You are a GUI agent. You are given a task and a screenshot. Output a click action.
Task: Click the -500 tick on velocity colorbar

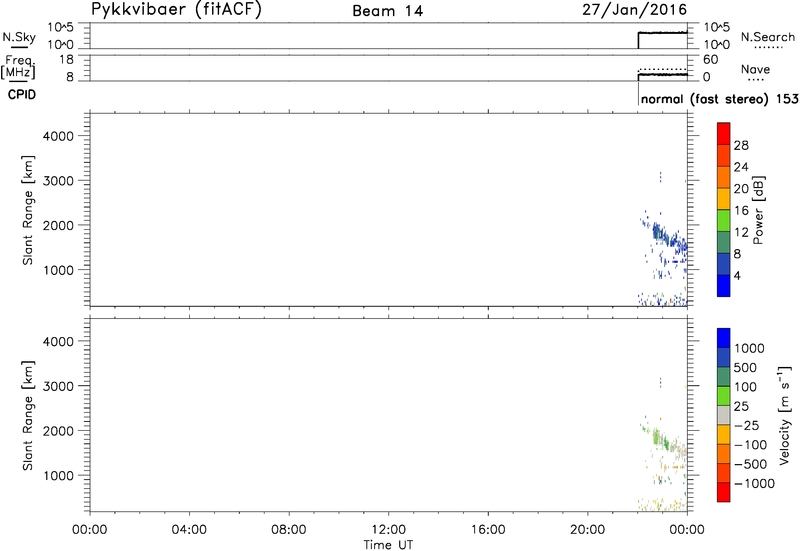point(751,464)
